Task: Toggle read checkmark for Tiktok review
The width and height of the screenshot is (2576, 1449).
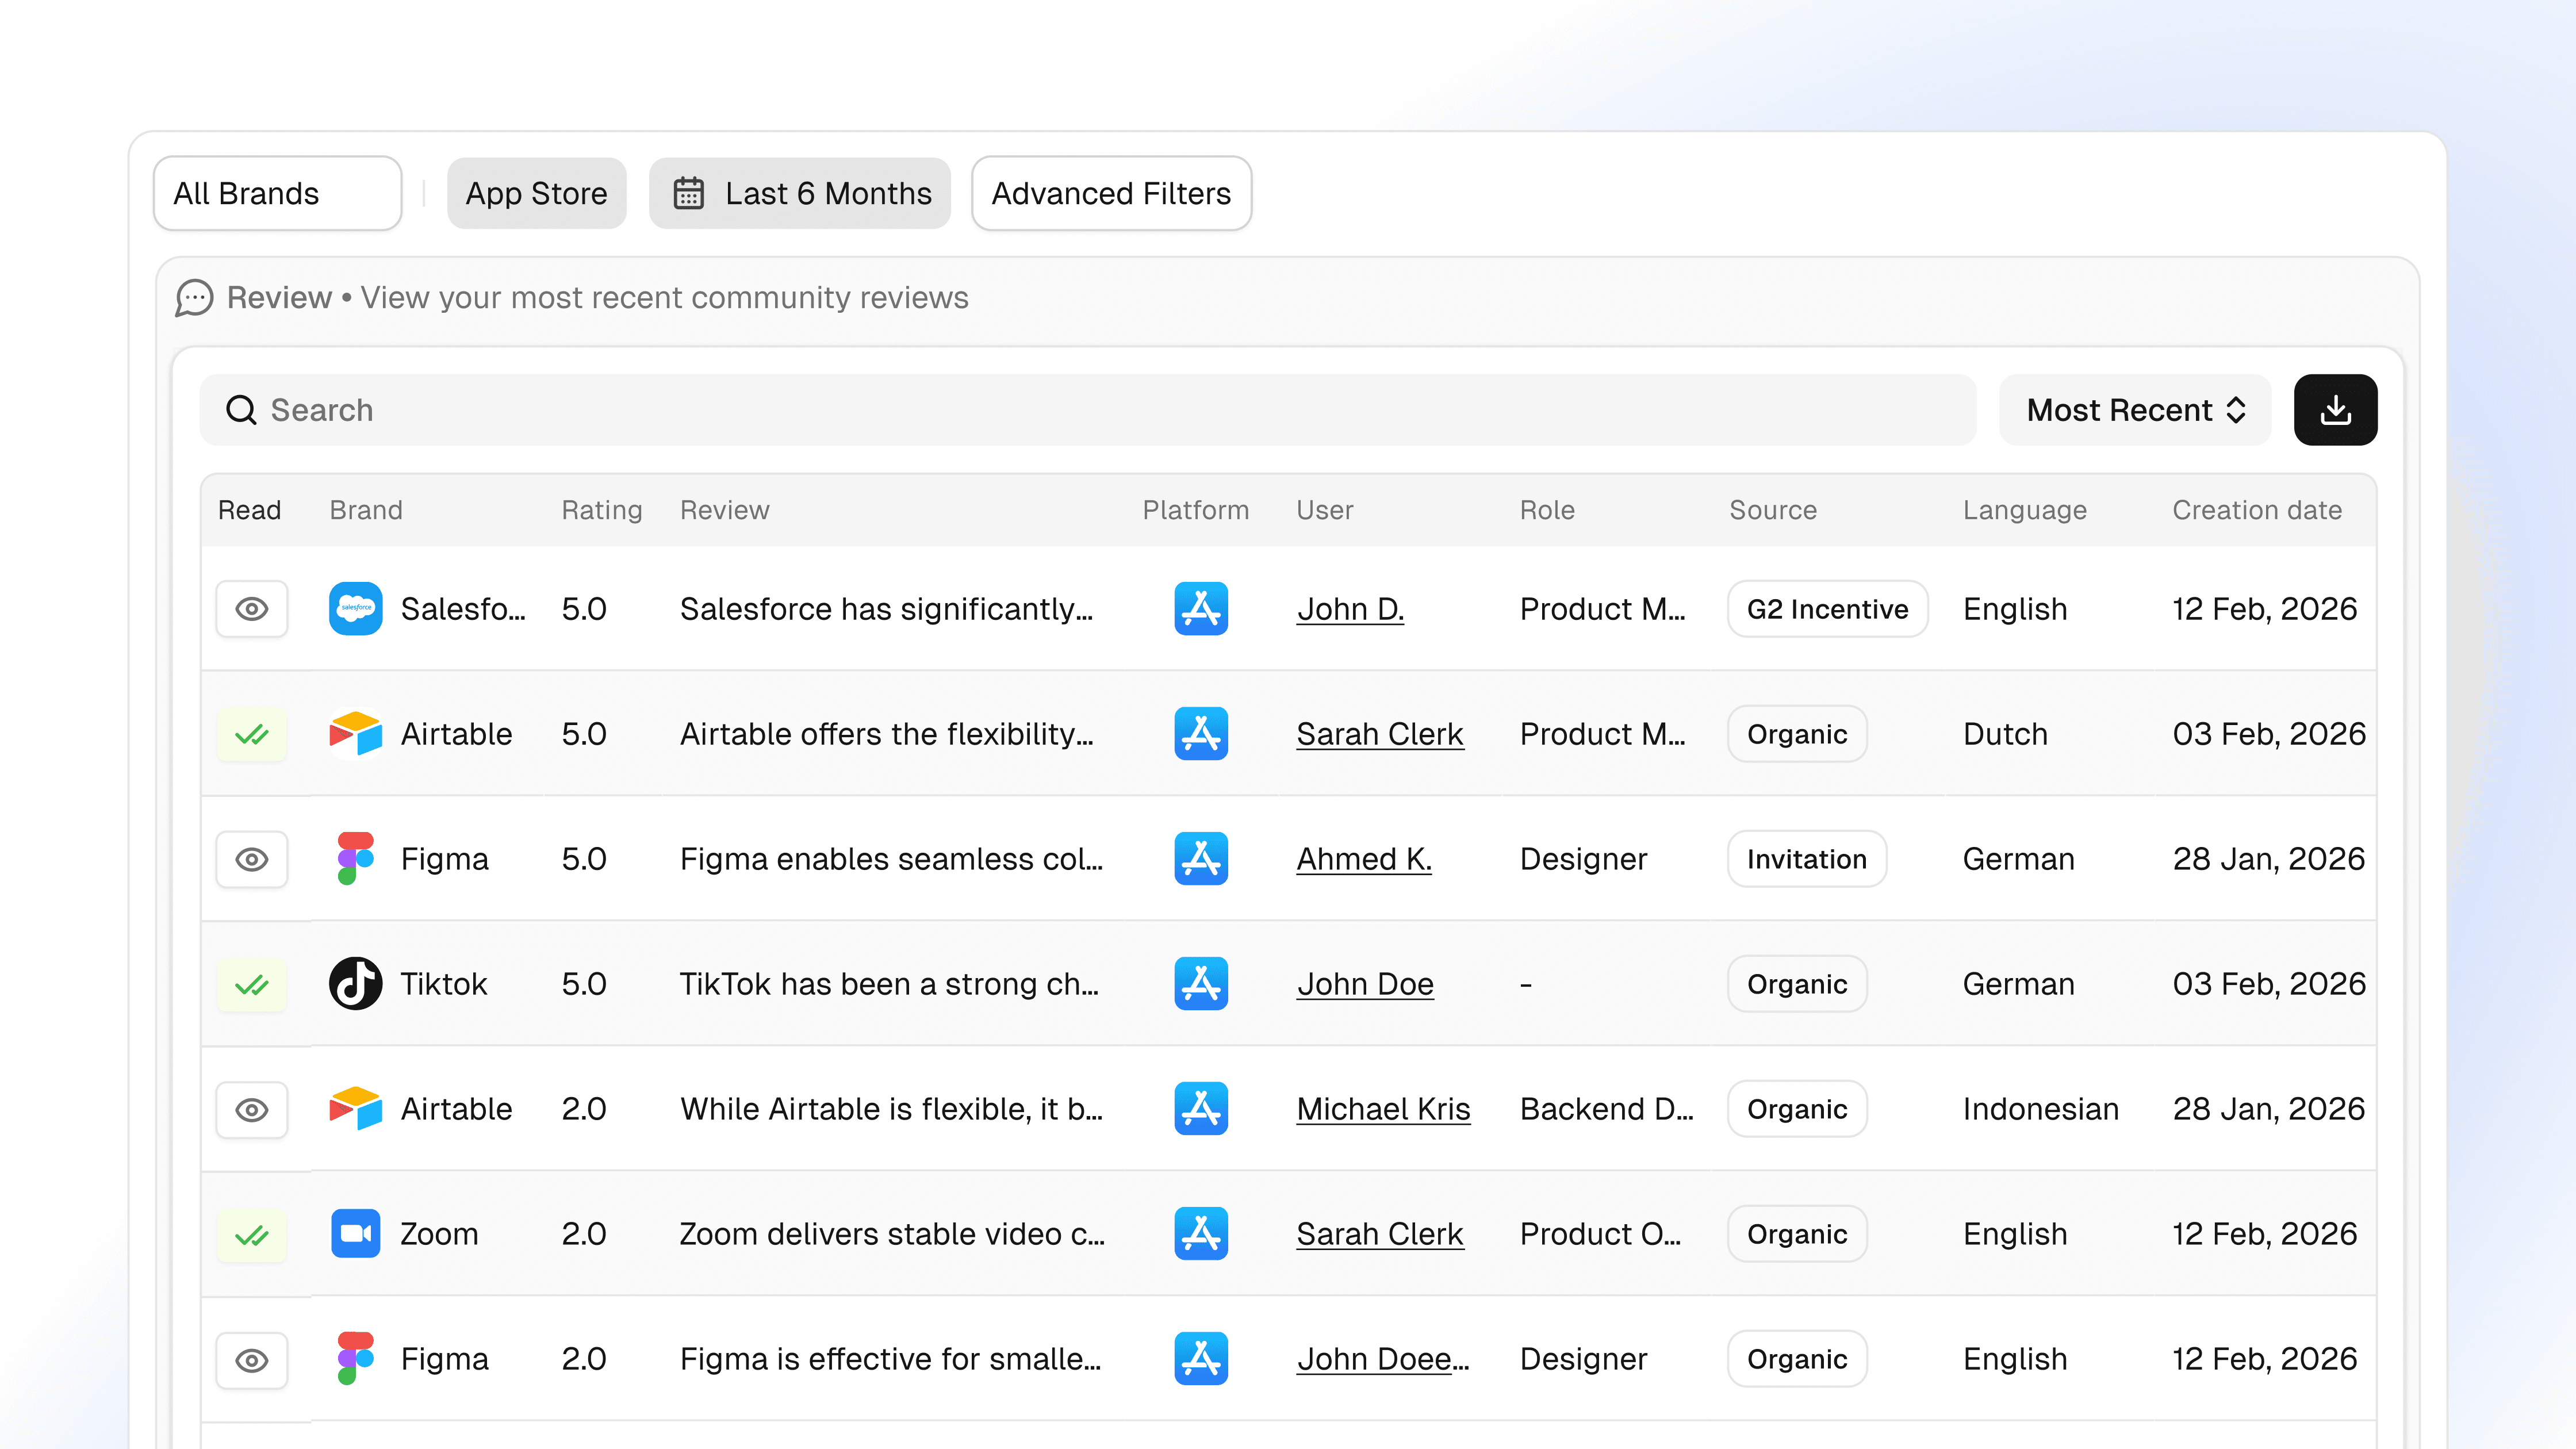Action: tap(252, 985)
